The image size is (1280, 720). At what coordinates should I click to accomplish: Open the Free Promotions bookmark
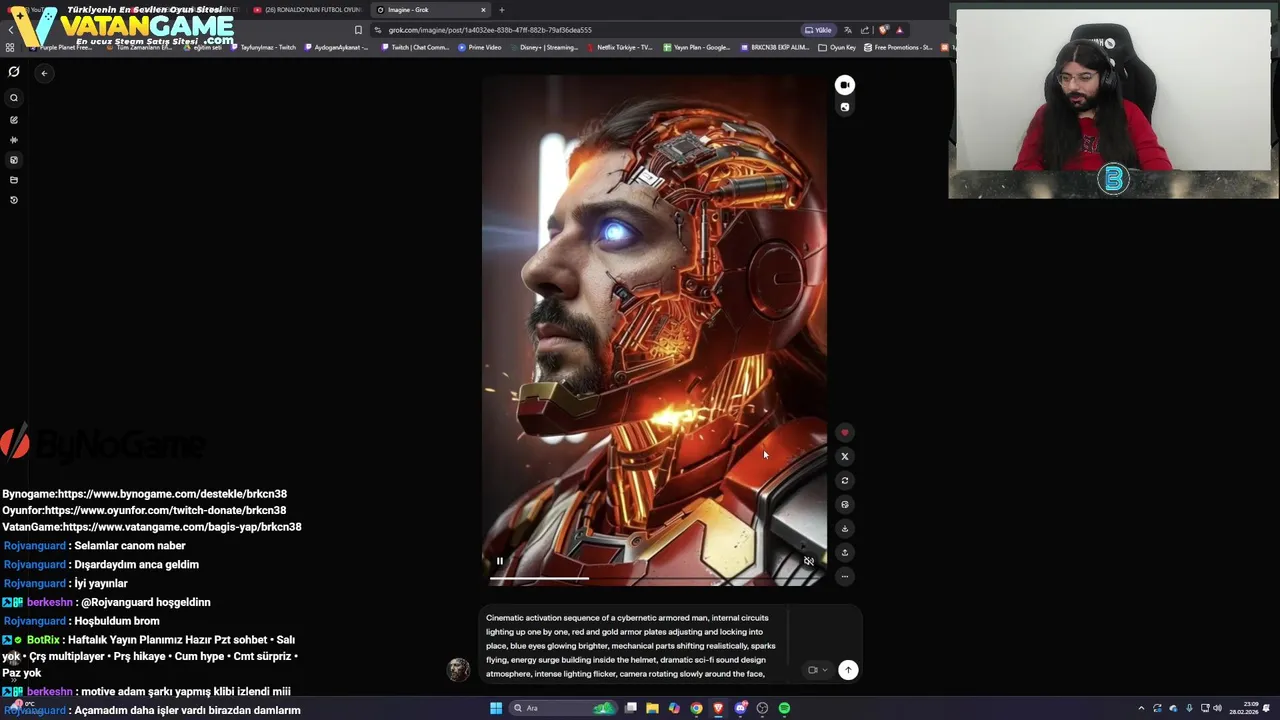898,47
